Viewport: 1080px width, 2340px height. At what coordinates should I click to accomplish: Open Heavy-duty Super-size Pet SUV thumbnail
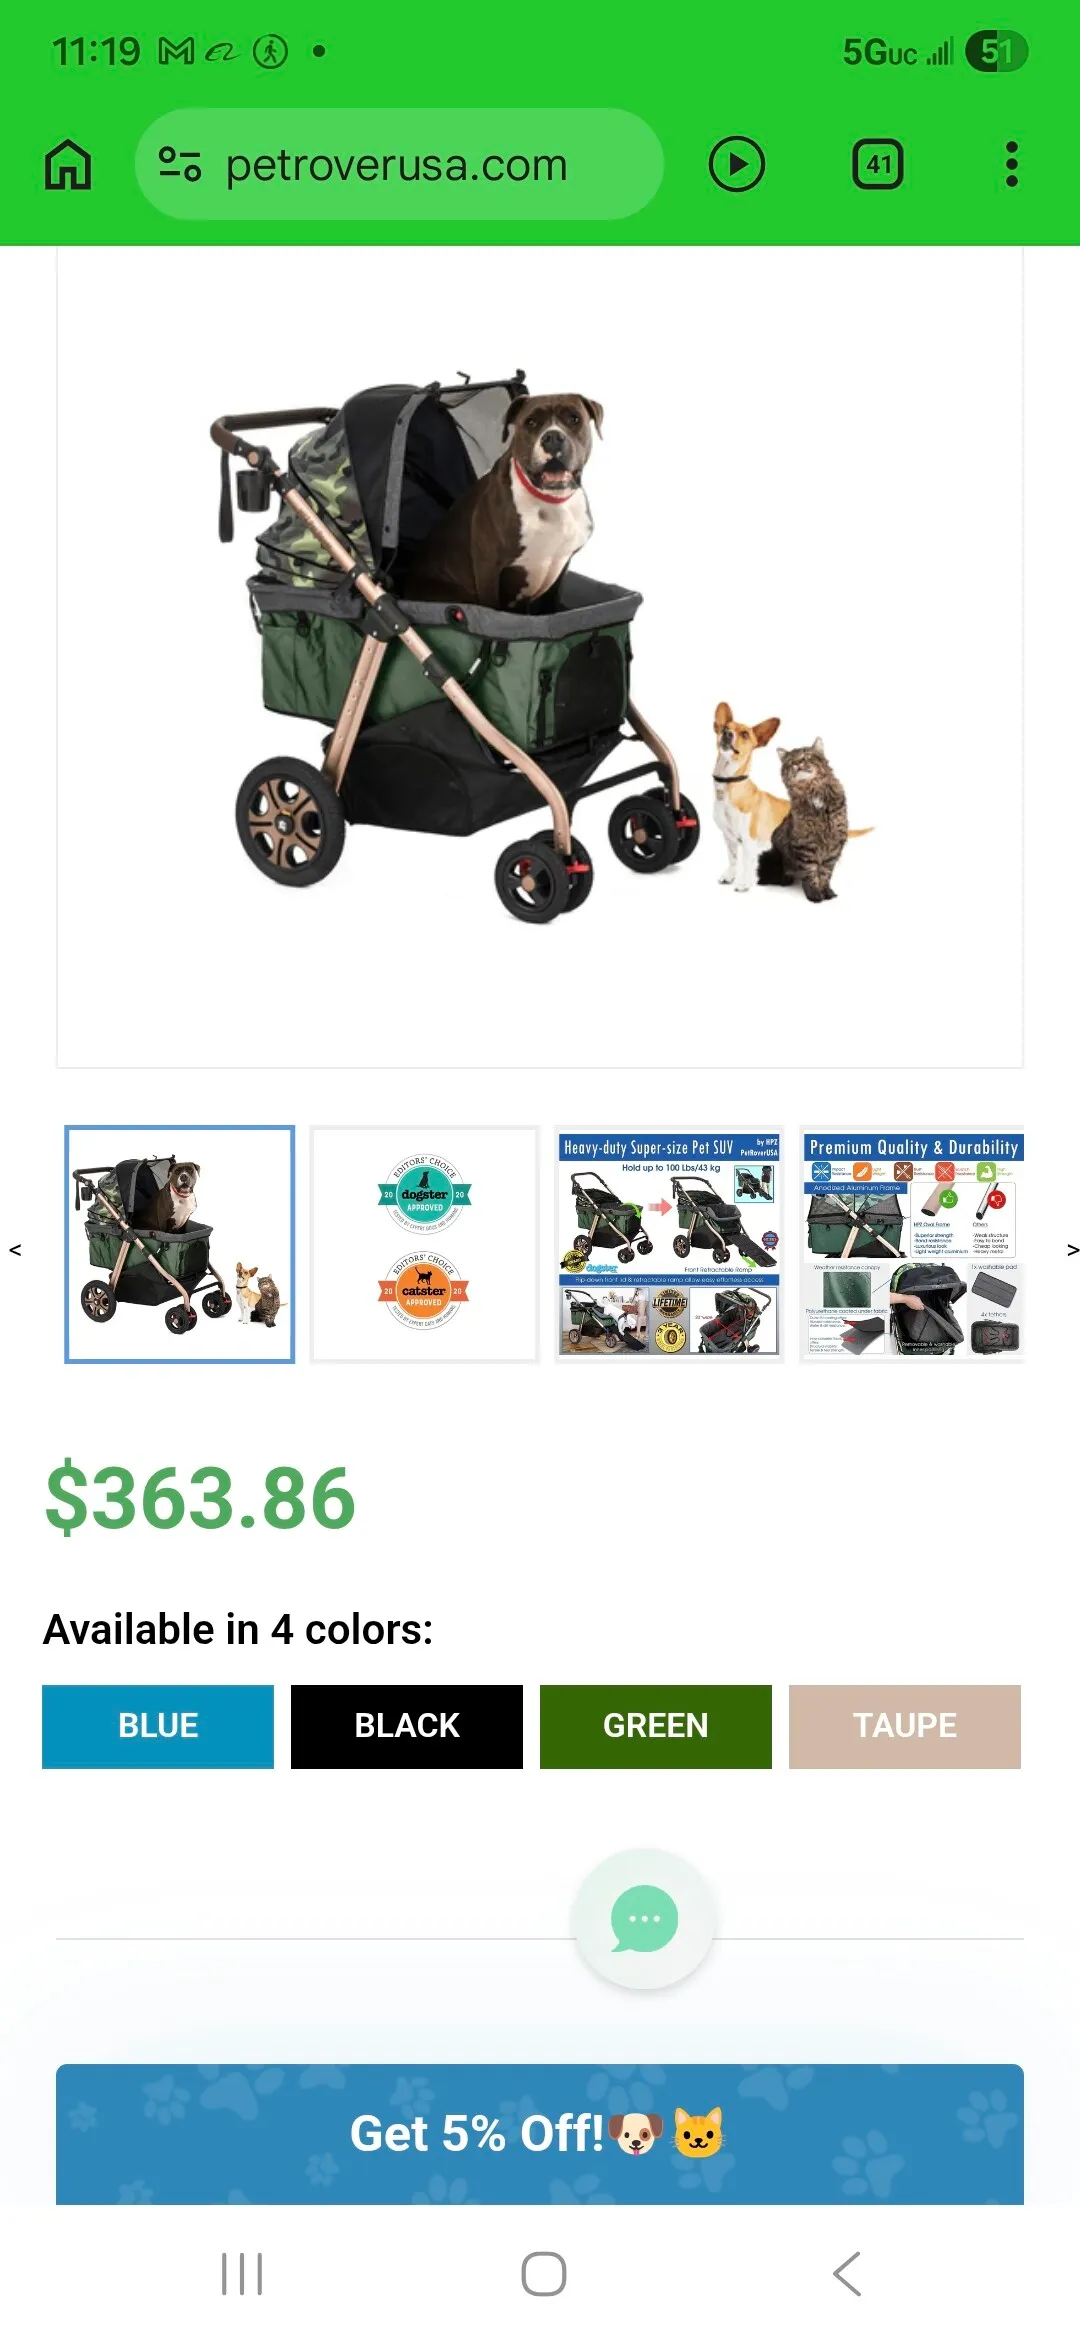[x=669, y=1244]
